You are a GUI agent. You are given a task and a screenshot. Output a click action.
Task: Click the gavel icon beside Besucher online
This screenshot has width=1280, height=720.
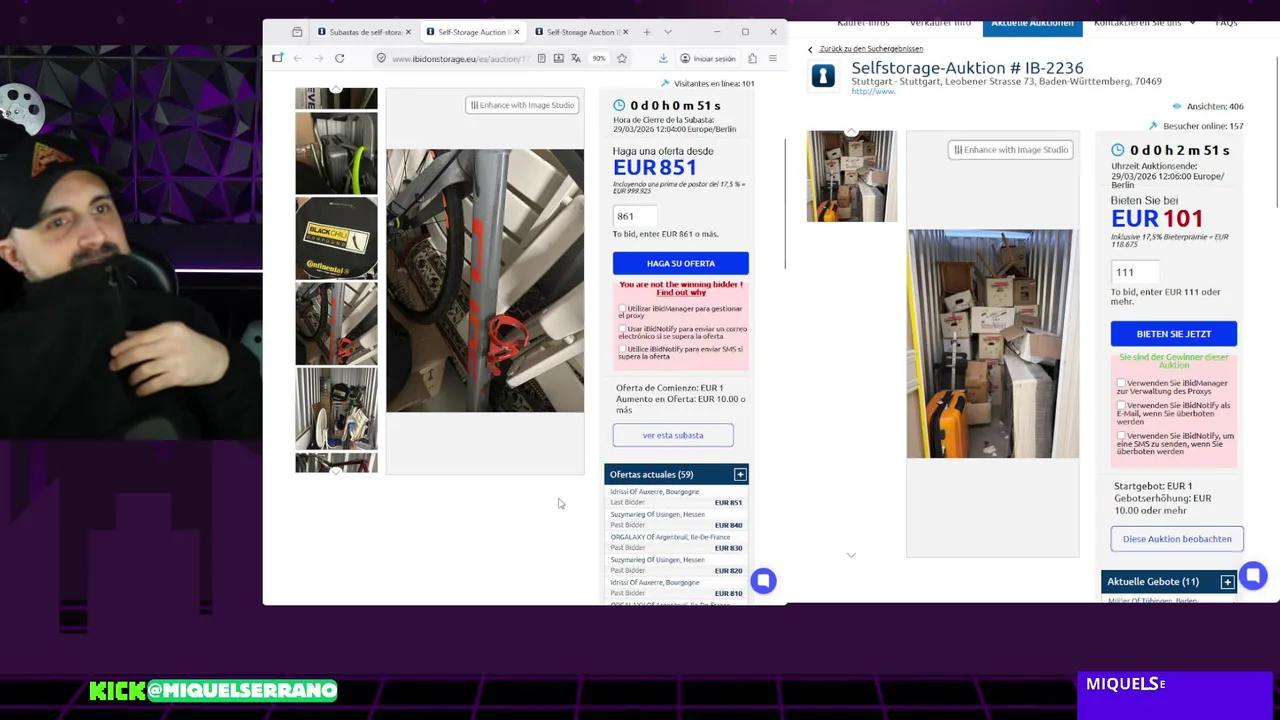click(1153, 126)
